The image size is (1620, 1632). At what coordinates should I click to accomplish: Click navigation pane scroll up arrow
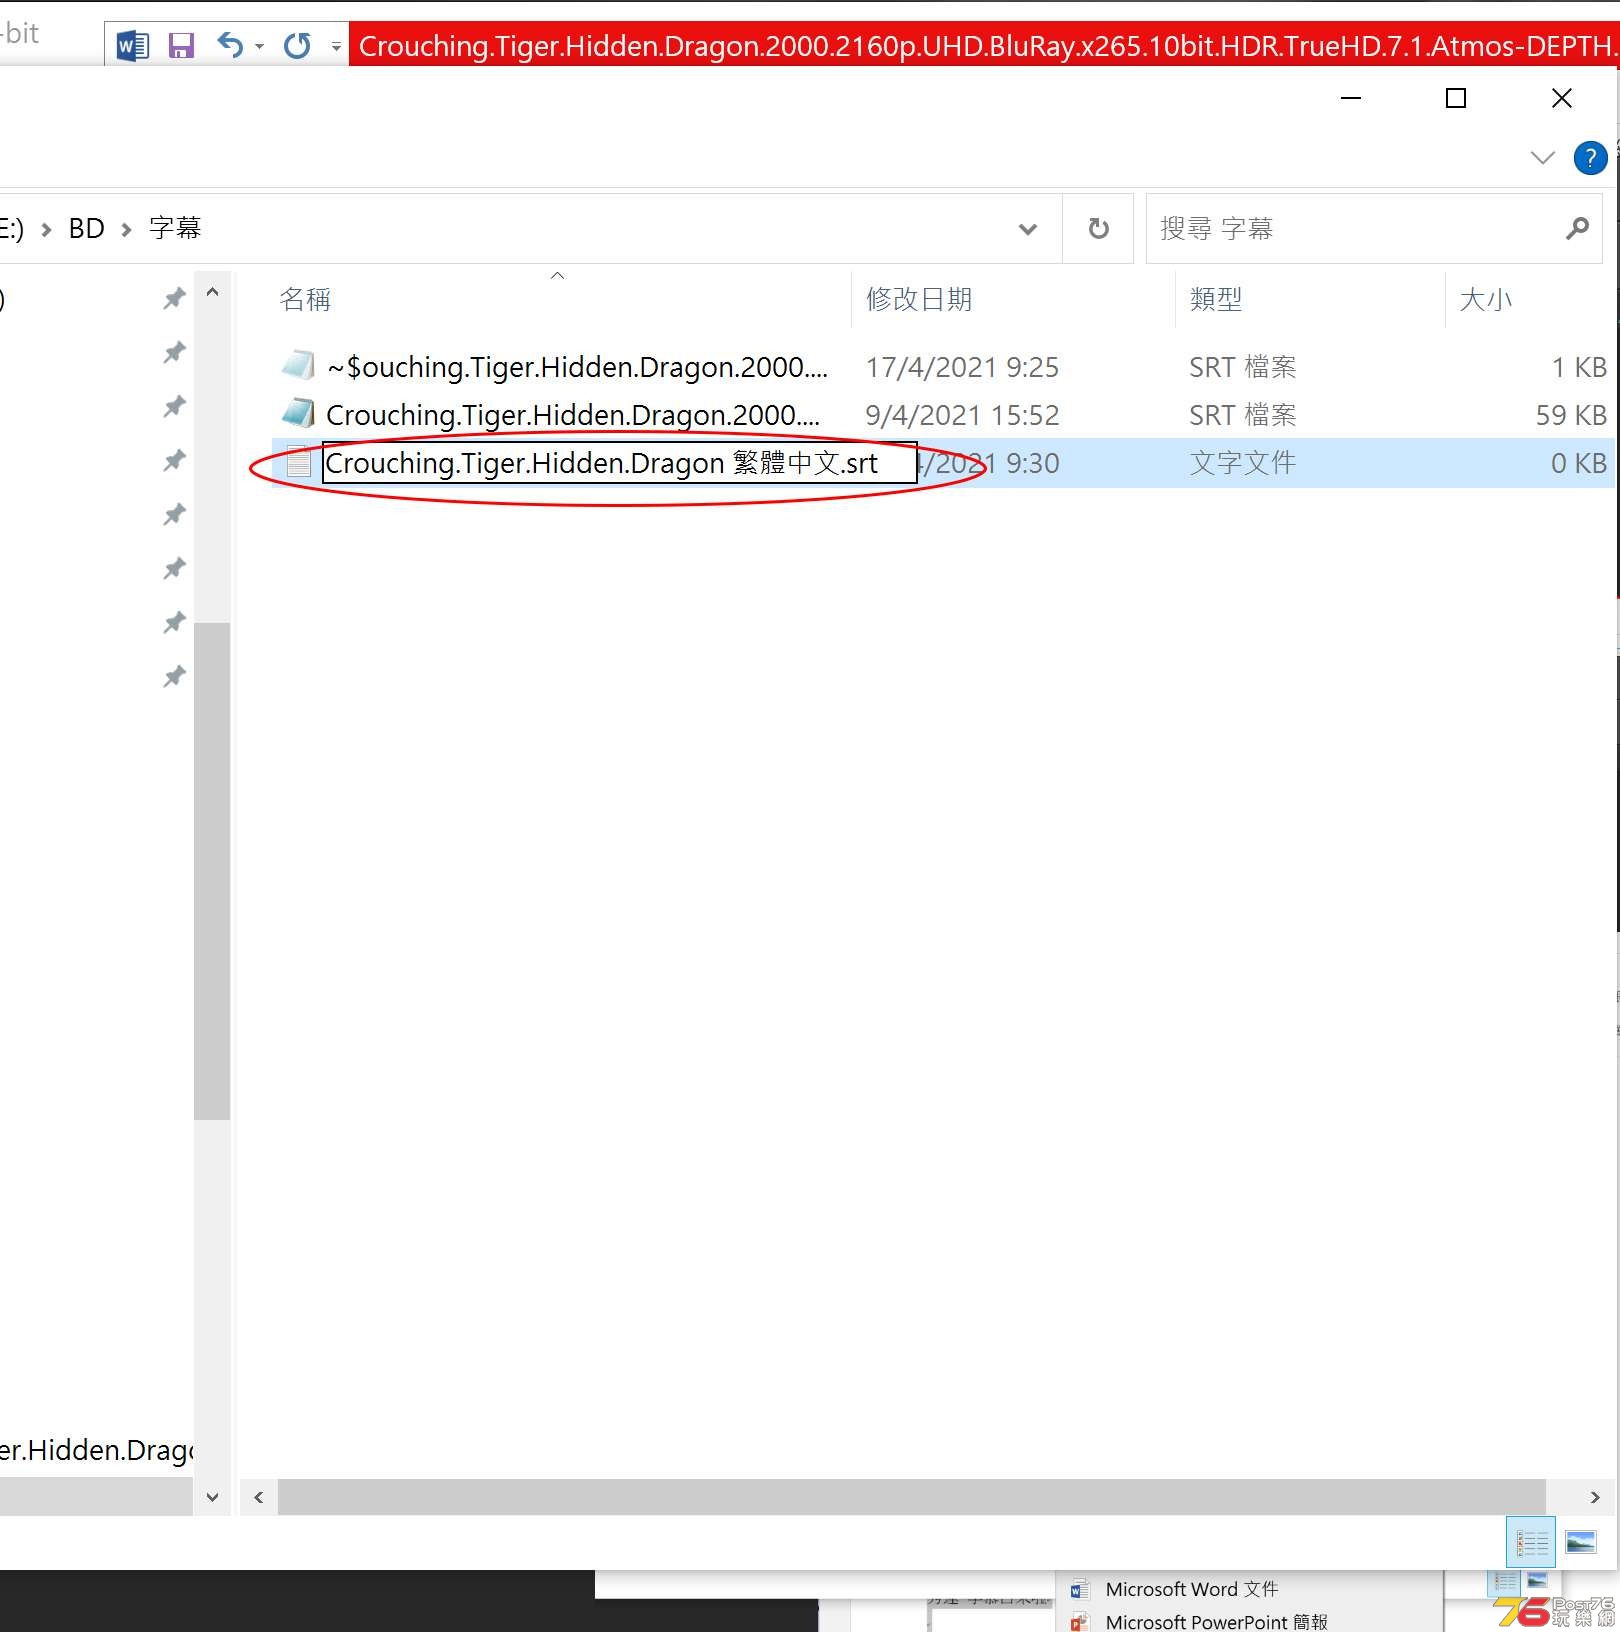click(212, 292)
